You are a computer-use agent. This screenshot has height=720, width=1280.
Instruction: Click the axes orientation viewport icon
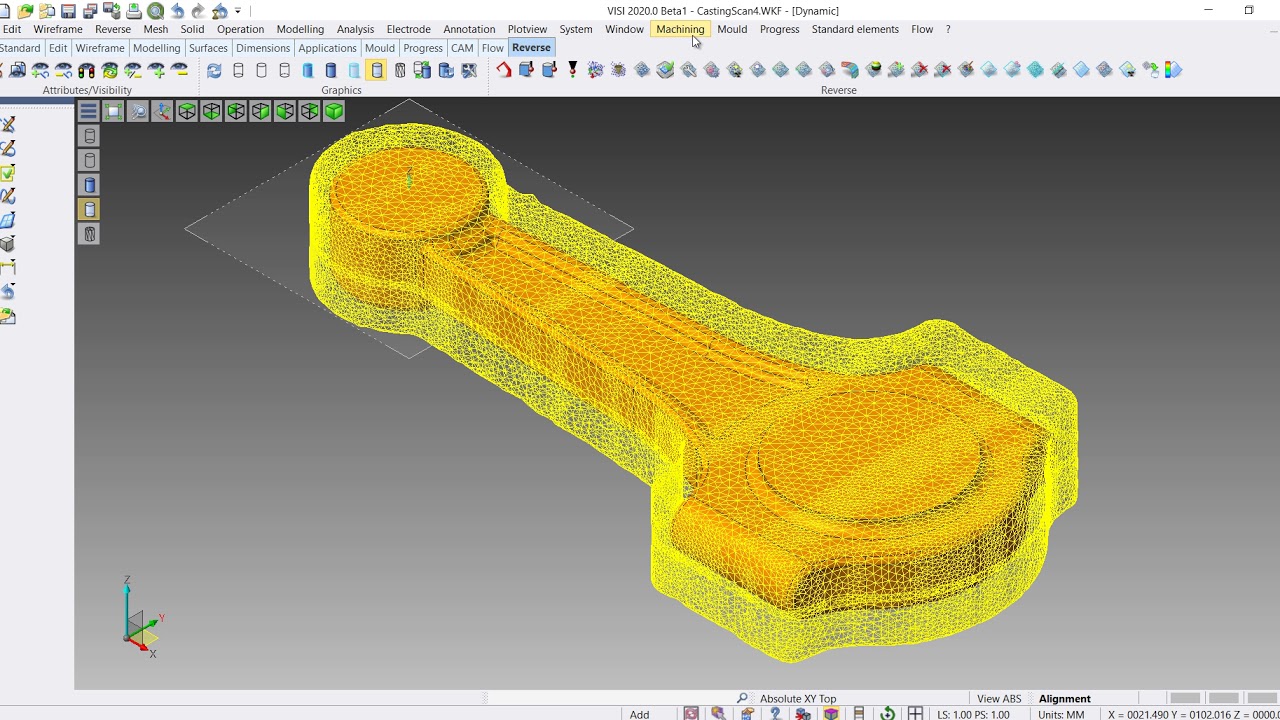162,112
